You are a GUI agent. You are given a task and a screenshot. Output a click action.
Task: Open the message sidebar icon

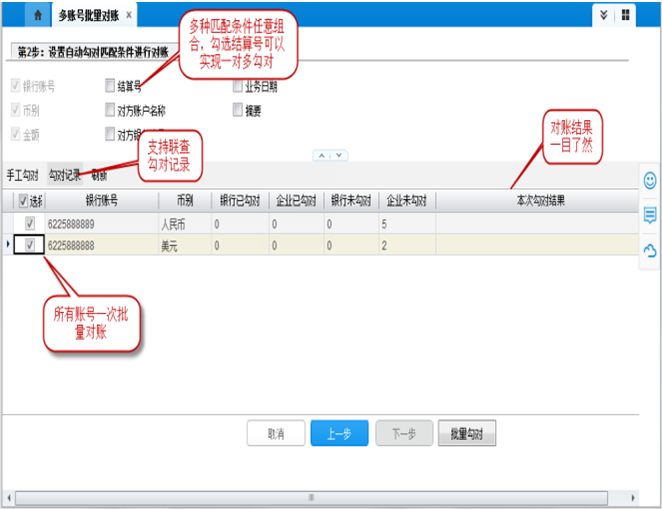click(x=650, y=215)
